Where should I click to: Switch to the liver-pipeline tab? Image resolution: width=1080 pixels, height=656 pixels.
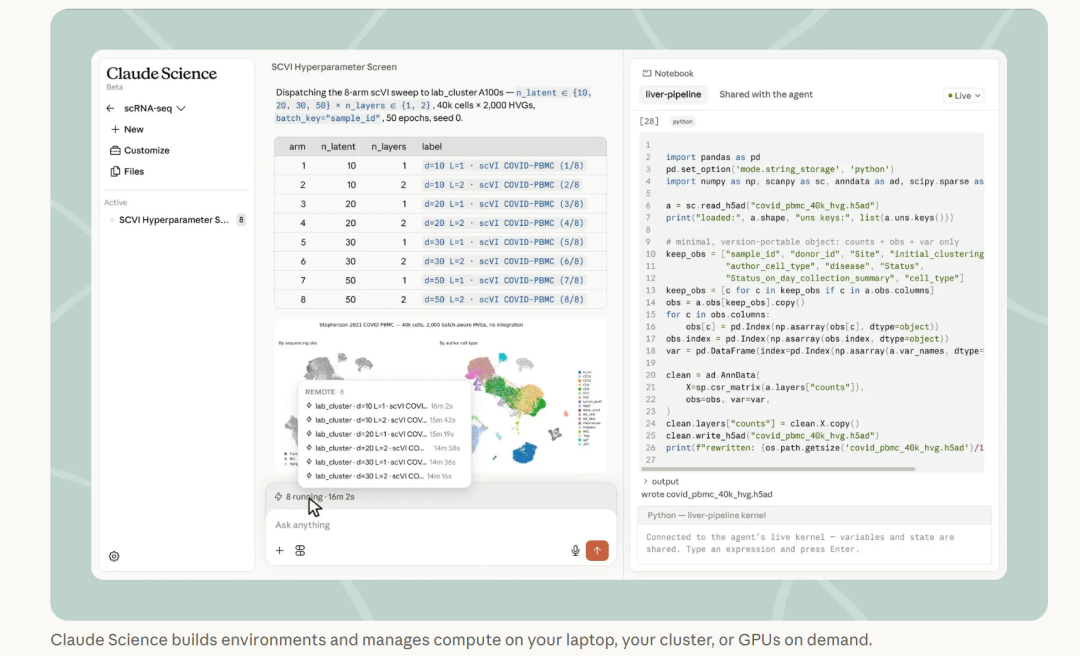(673, 94)
